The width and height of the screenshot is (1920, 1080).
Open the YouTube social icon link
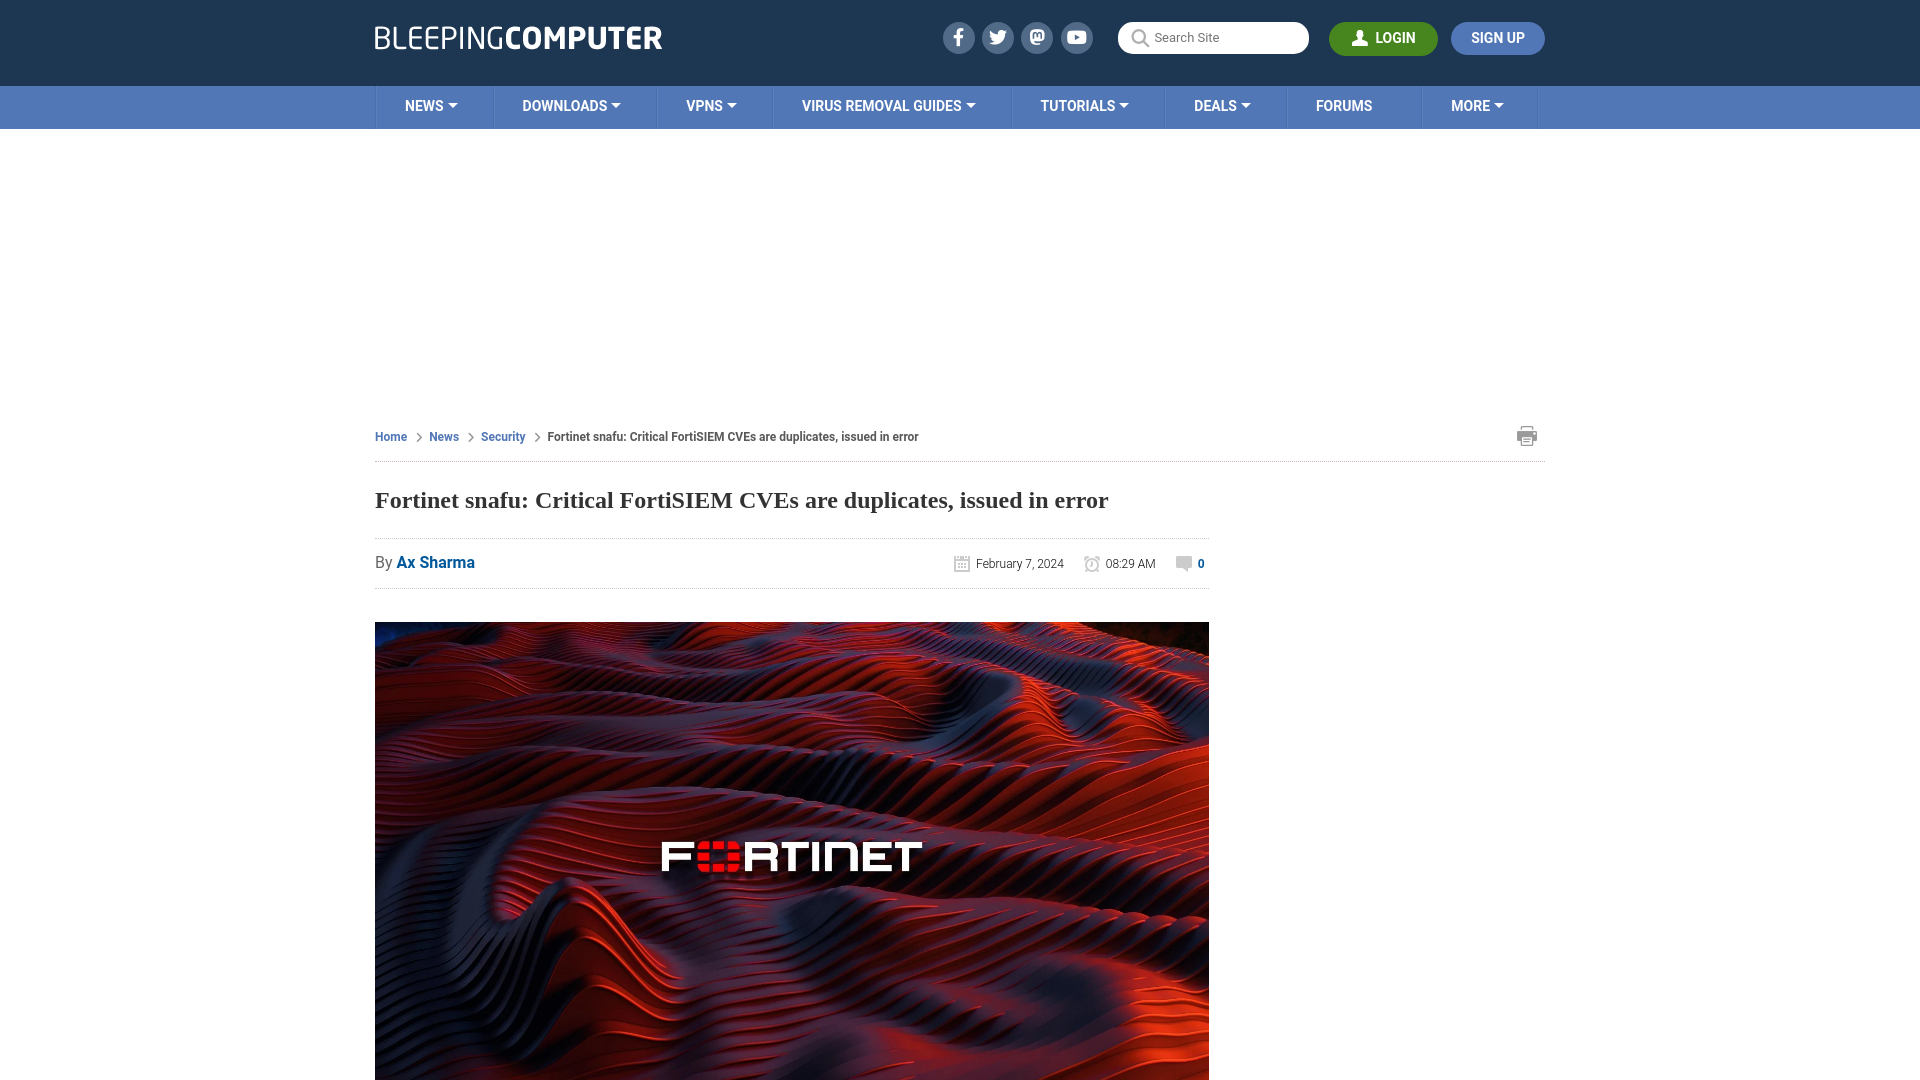tap(1077, 37)
